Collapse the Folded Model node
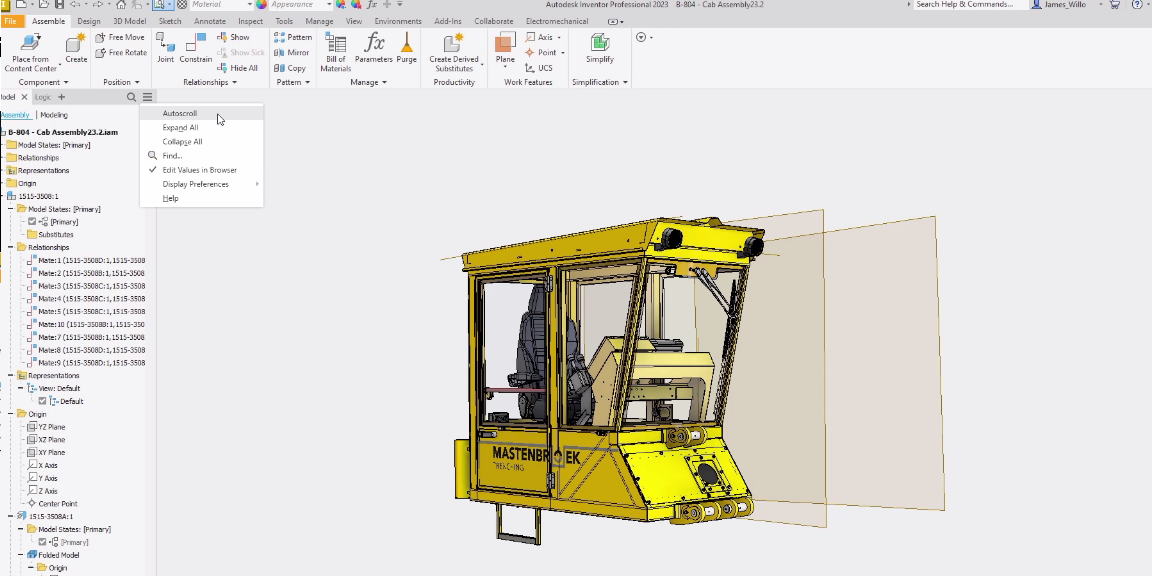Screen dimensions: 1152x576 (x=21, y=555)
